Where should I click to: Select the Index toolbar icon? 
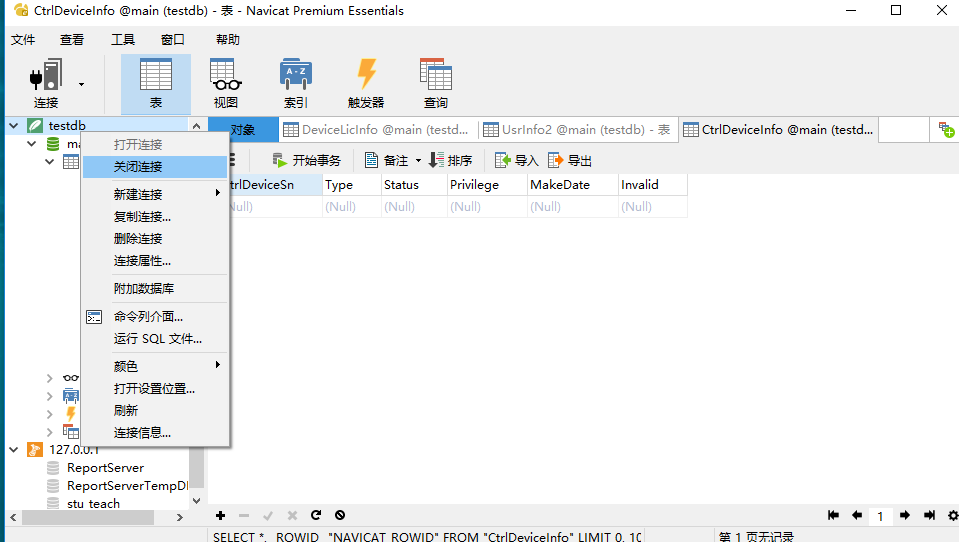[x=296, y=84]
